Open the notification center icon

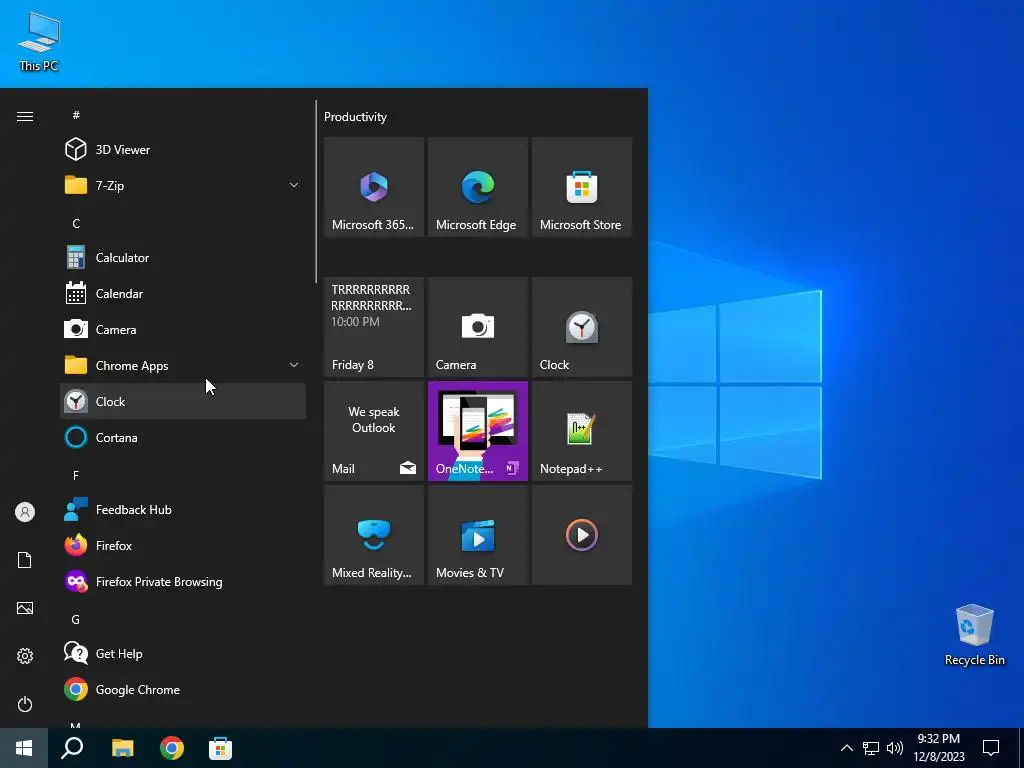point(991,748)
